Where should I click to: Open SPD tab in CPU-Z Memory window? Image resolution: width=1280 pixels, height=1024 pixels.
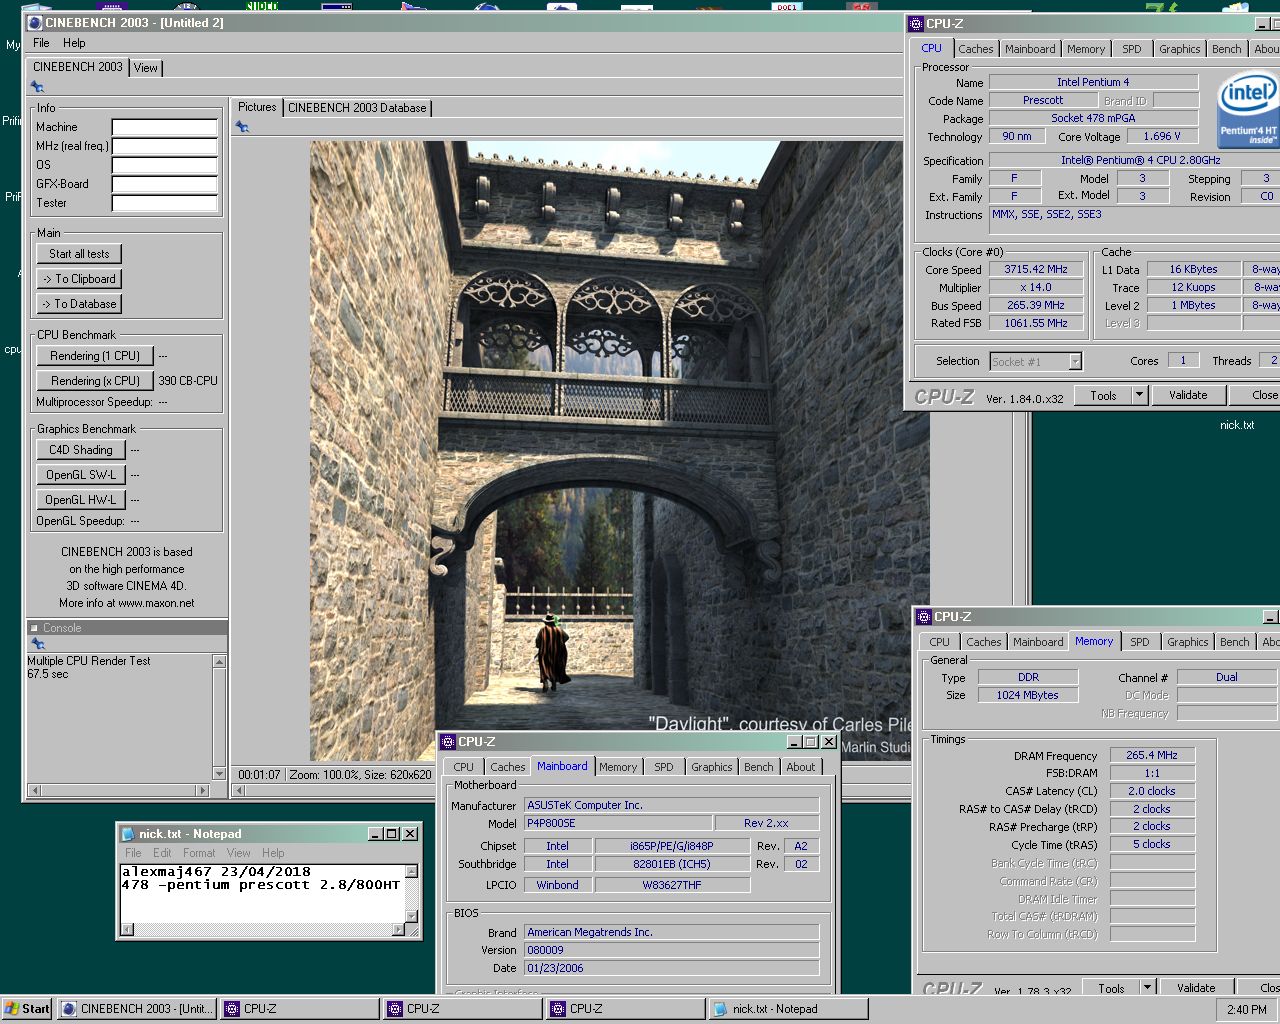(1140, 642)
